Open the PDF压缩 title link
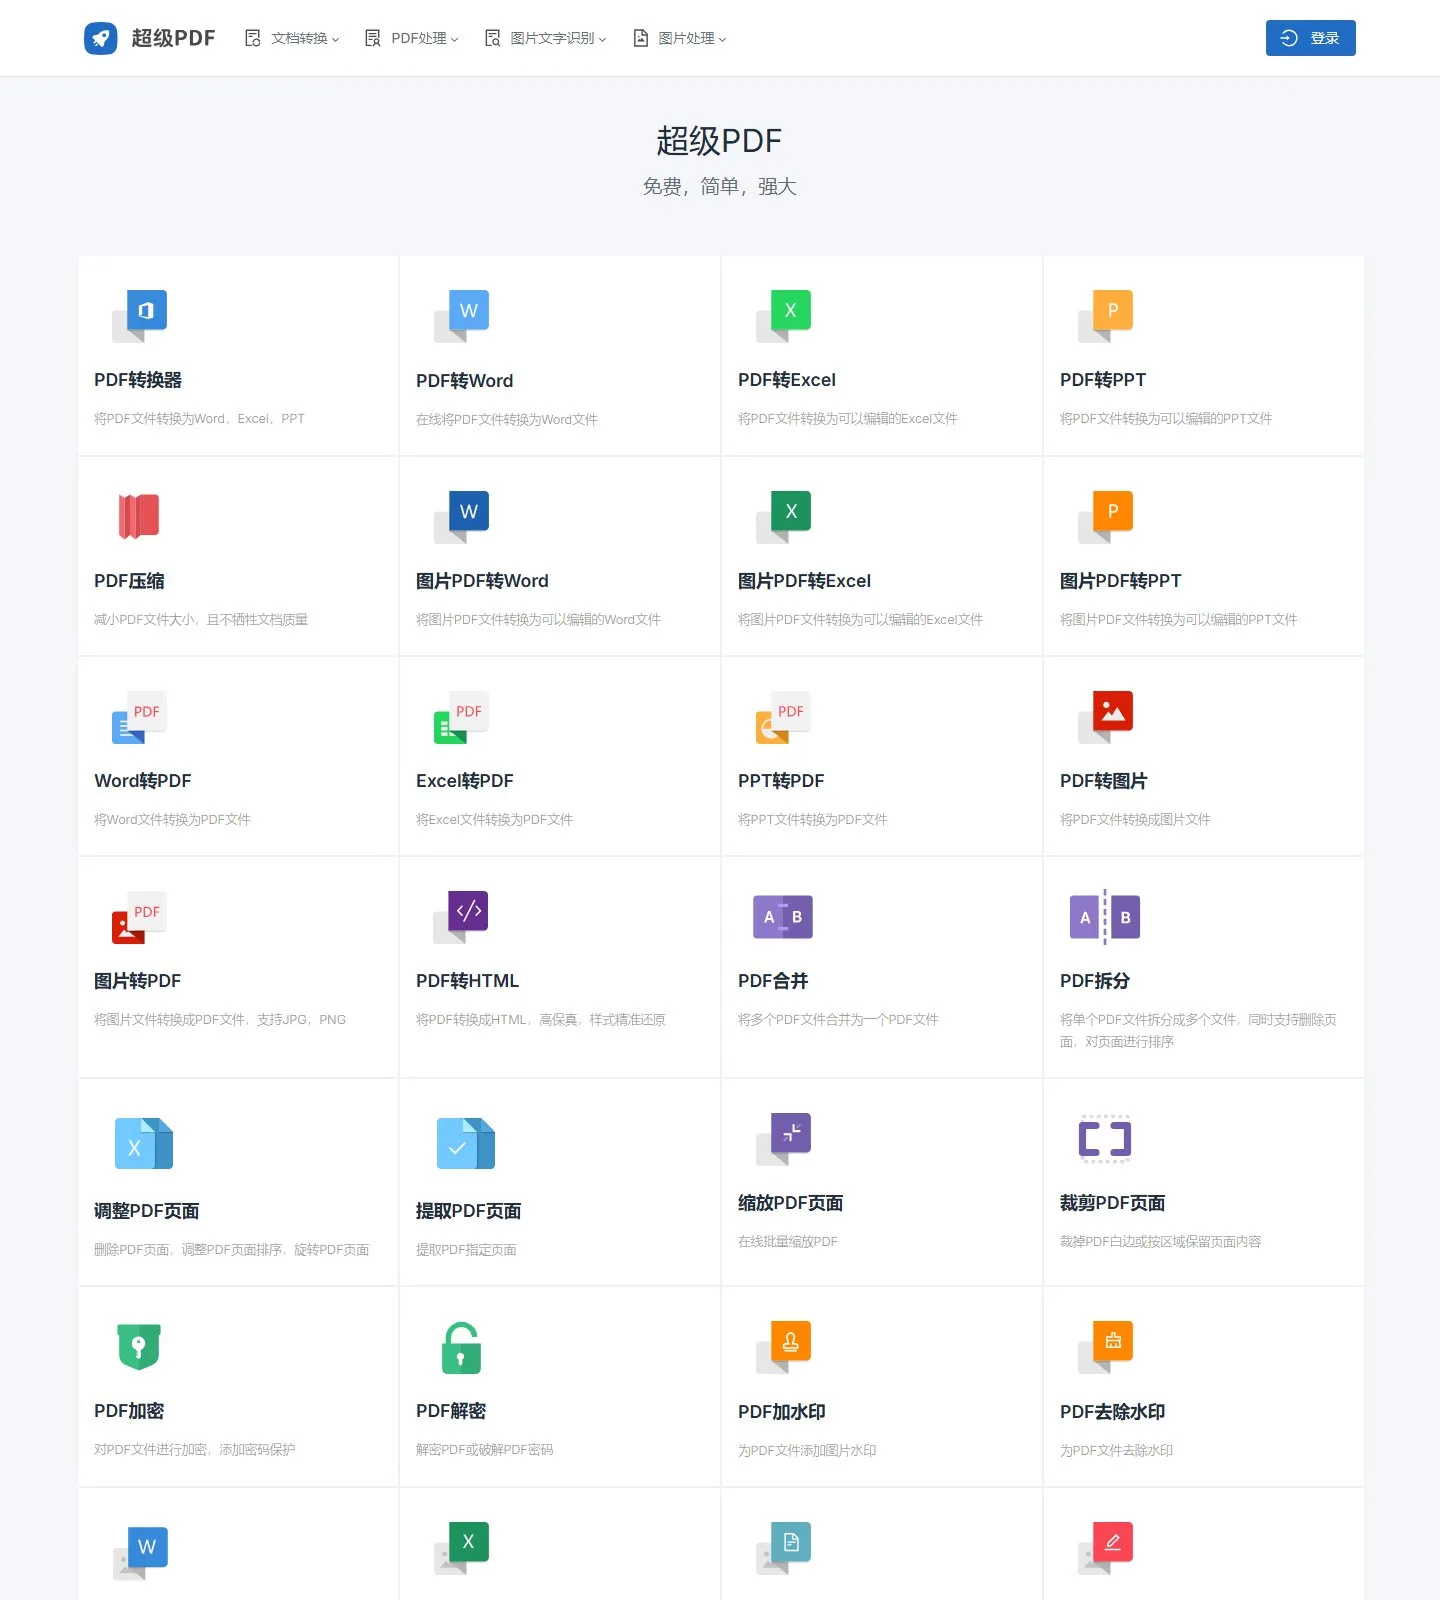This screenshot has height=1600, width=1440. [129, 581]
